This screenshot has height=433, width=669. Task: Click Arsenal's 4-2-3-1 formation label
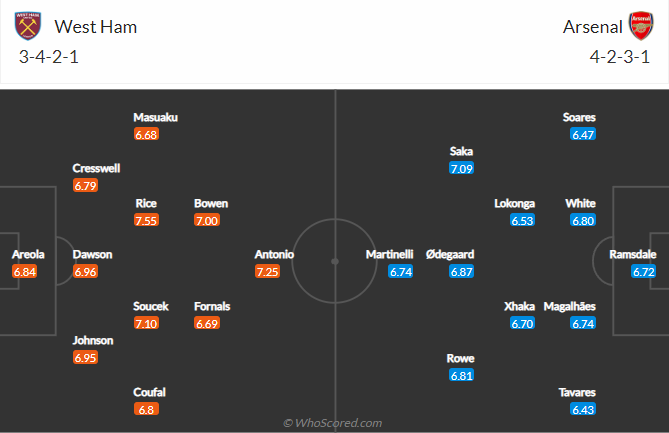619,57
